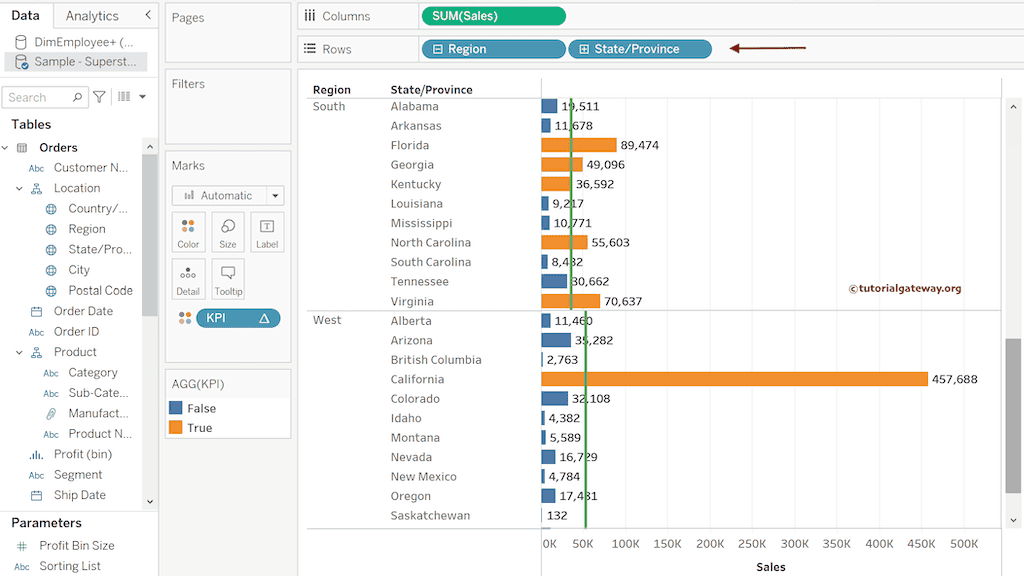Switch to the Analytics tab
The height and width of the screenshot is (576, 1024).
tap(94, 15)
